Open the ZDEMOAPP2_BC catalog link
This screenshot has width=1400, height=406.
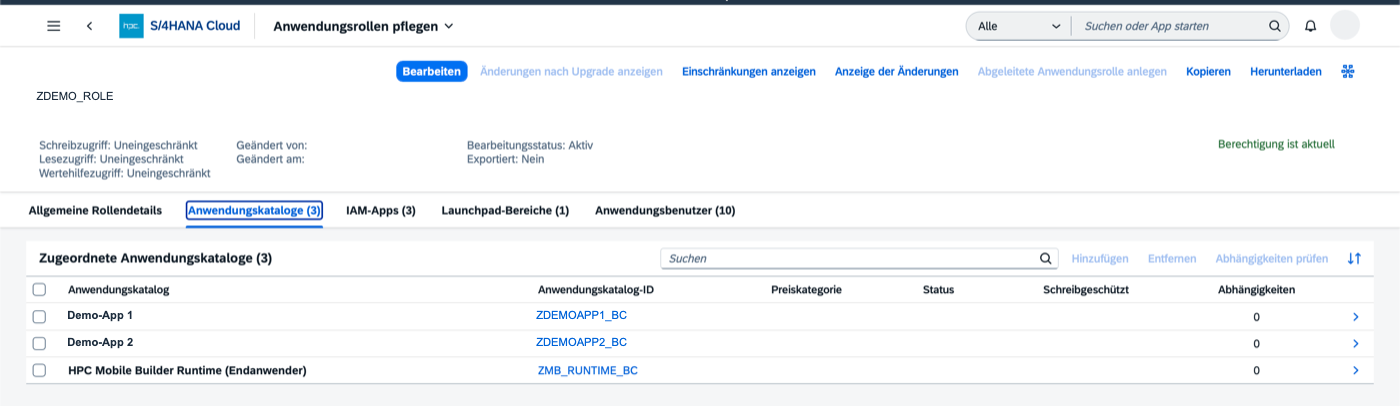[581, 342]
